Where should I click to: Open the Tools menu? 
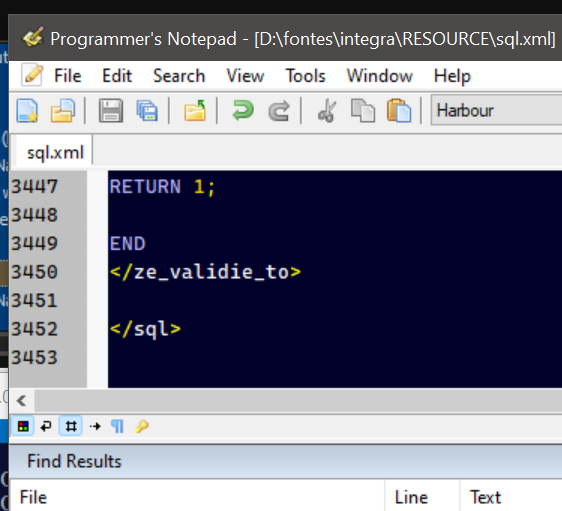pos(305,76)
